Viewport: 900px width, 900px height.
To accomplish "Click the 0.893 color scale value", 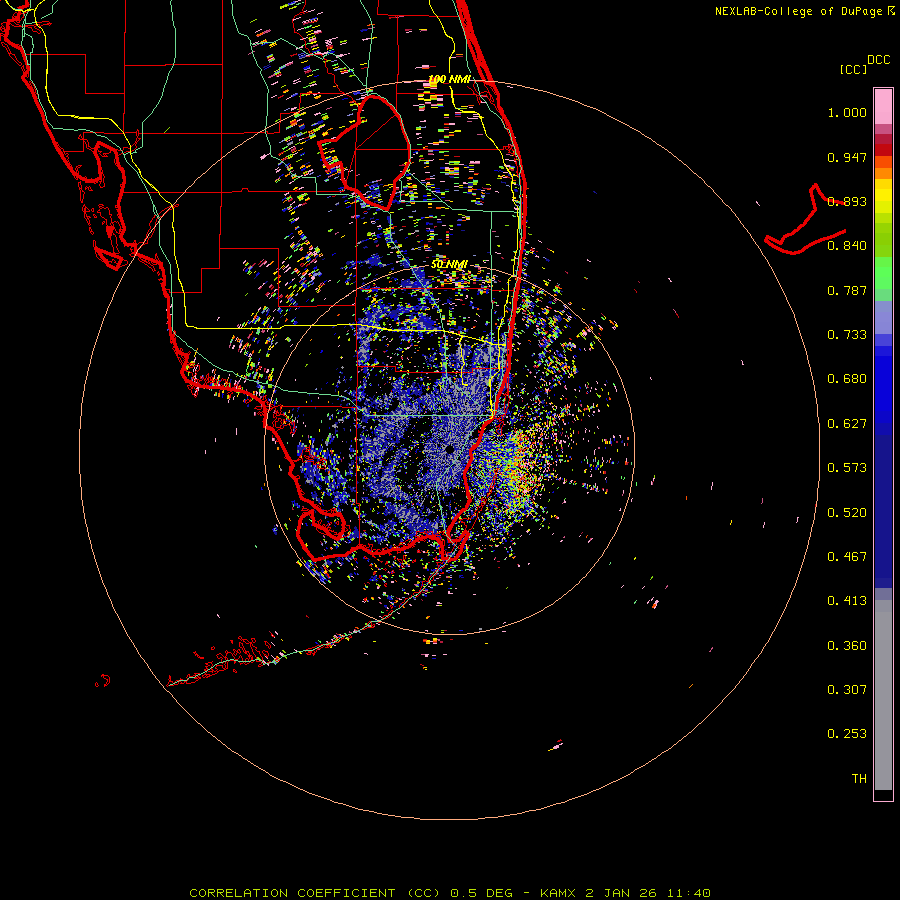I will coord(847,201).
